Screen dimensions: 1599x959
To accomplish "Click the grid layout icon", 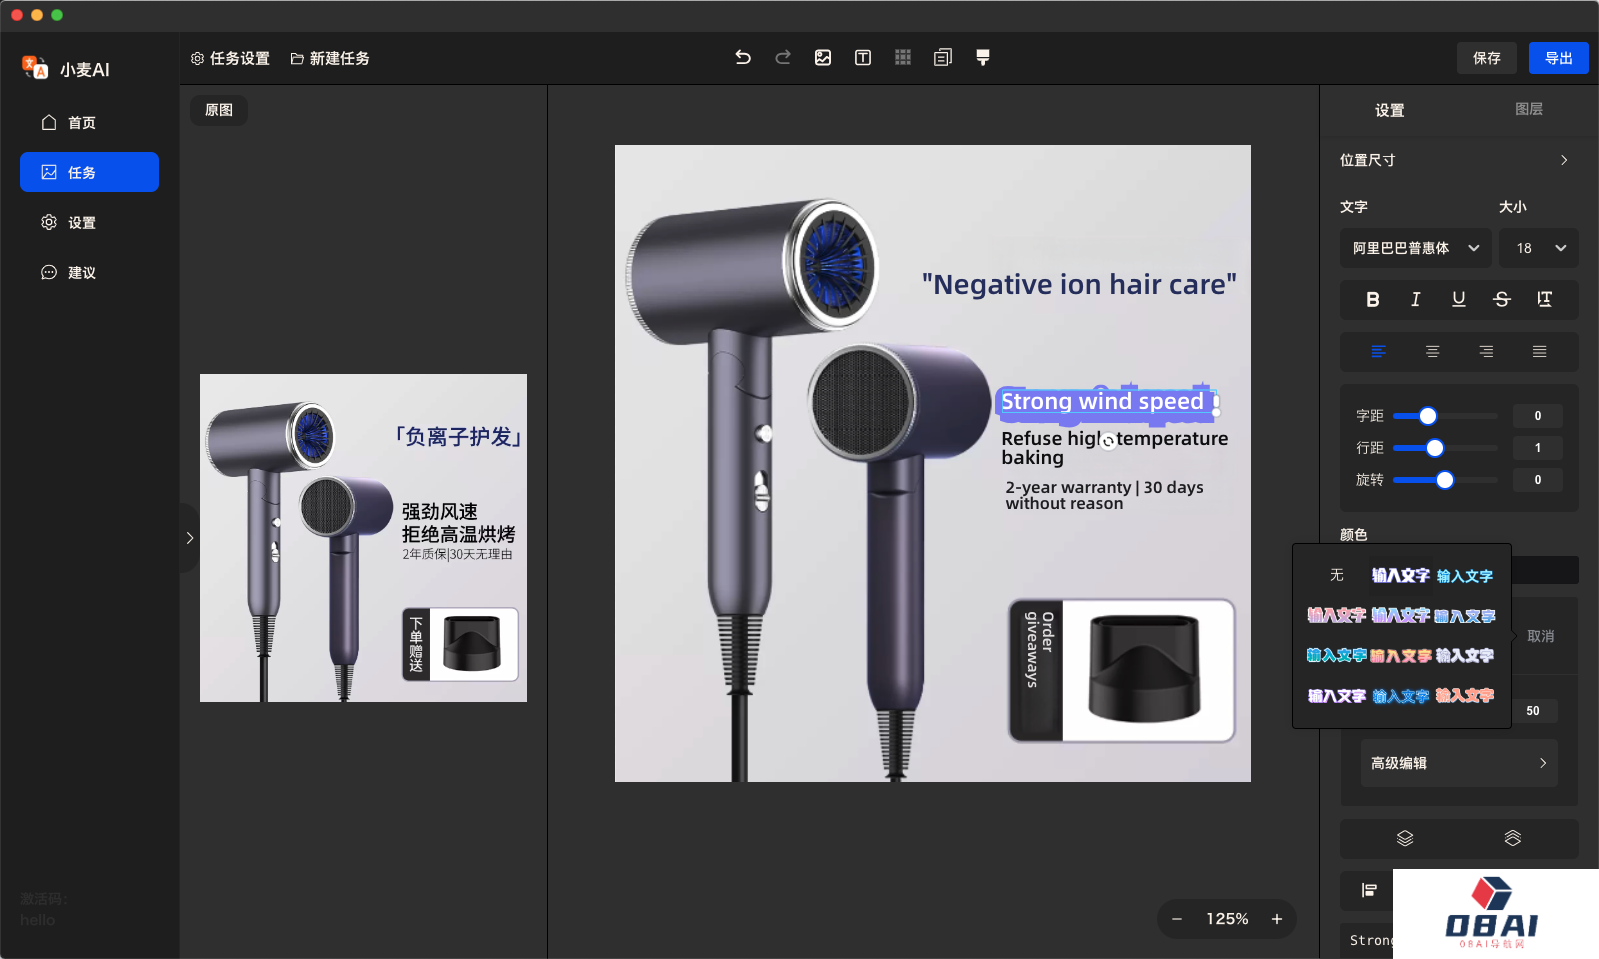I will coord(903,58).
